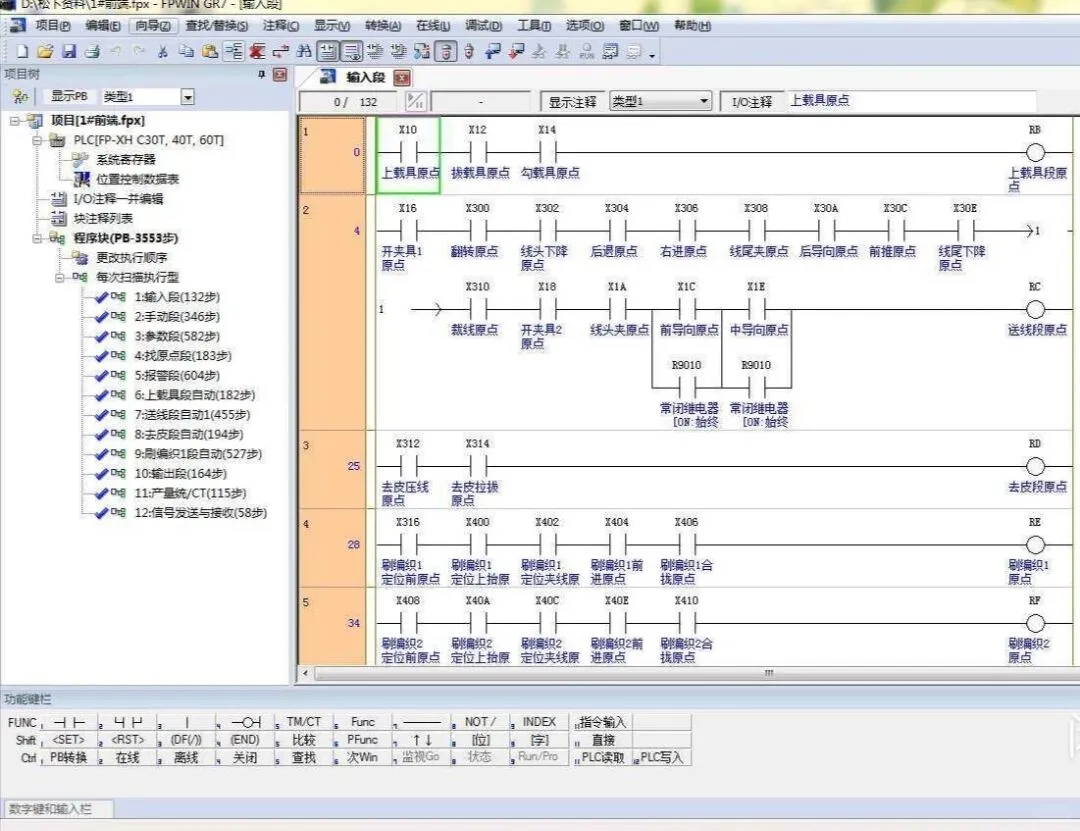Click the Paste clipboard icon
The width and height of the screenshot is (1080, 831).
click(210, 51)
